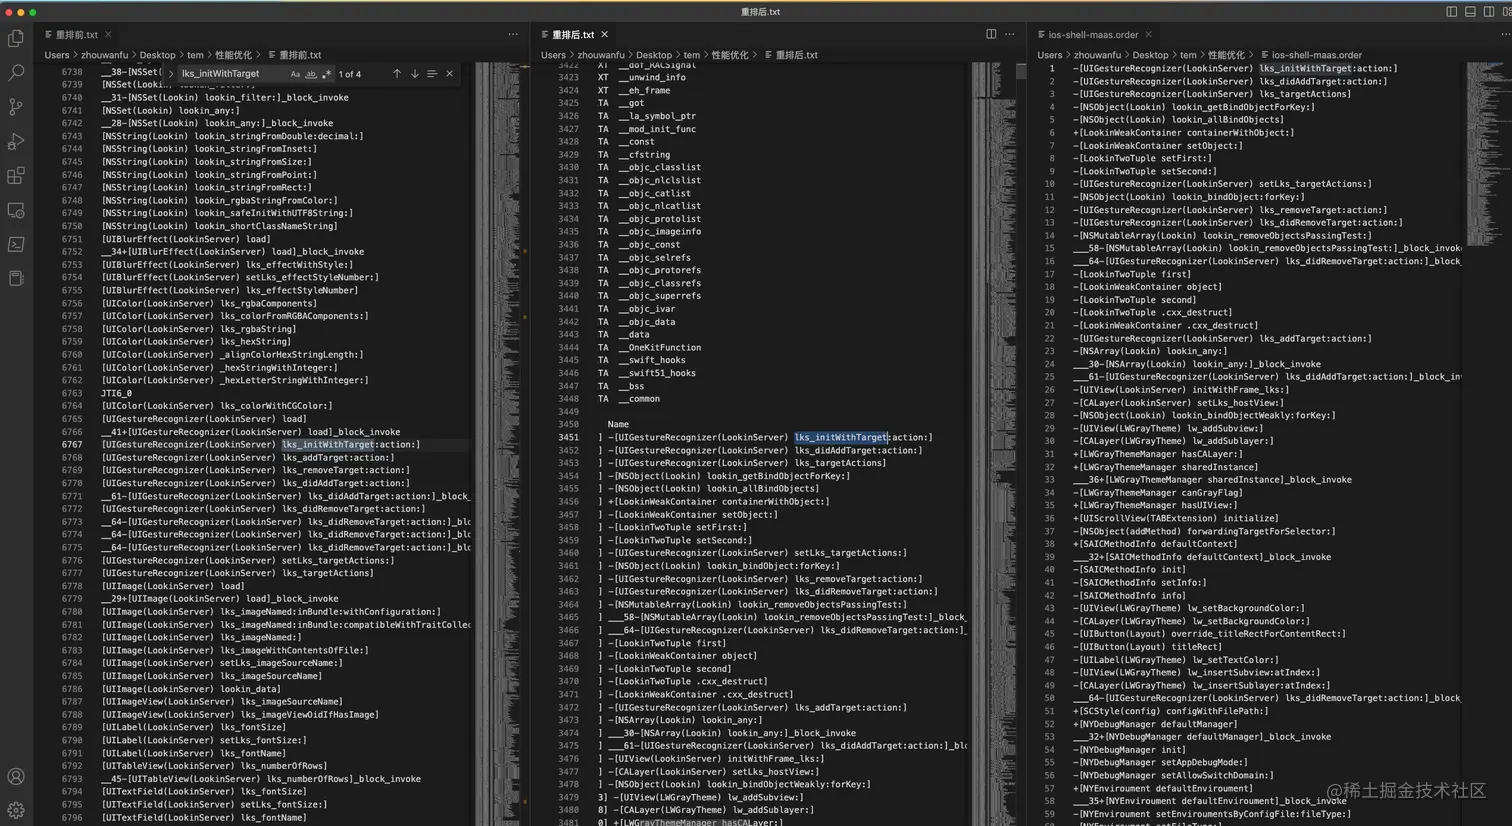Open the terminal icon in the activity bar
Viewport: 1512px width, 826px height.
click(x=16, y=244)
